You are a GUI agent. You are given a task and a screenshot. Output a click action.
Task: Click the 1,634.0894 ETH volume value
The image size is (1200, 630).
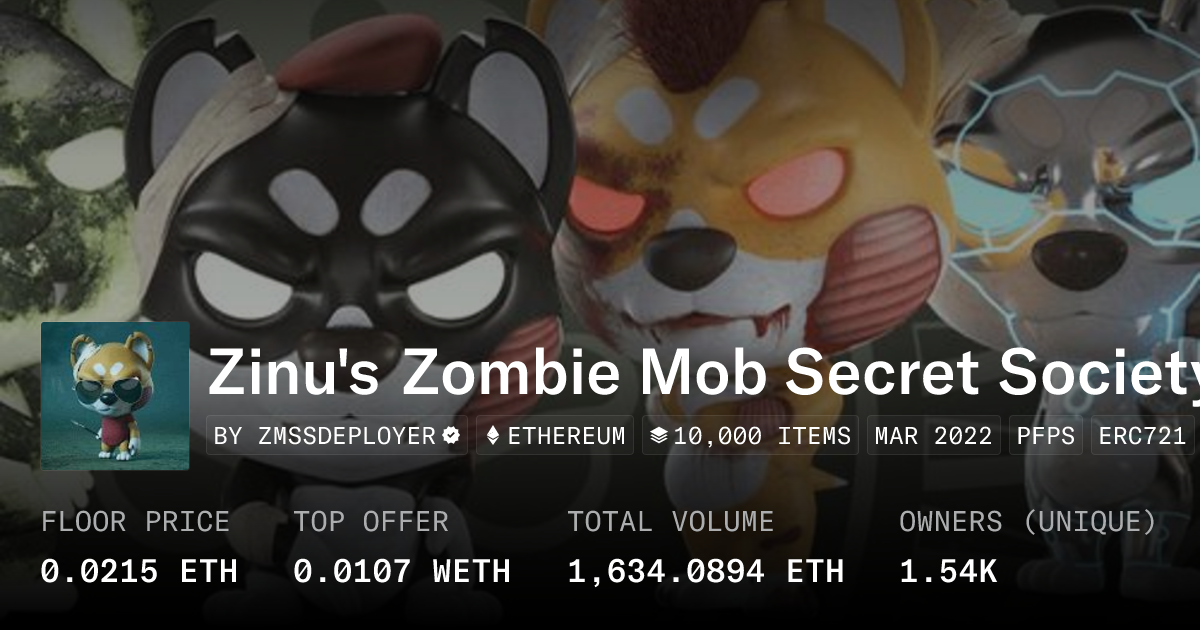point(706,571)
